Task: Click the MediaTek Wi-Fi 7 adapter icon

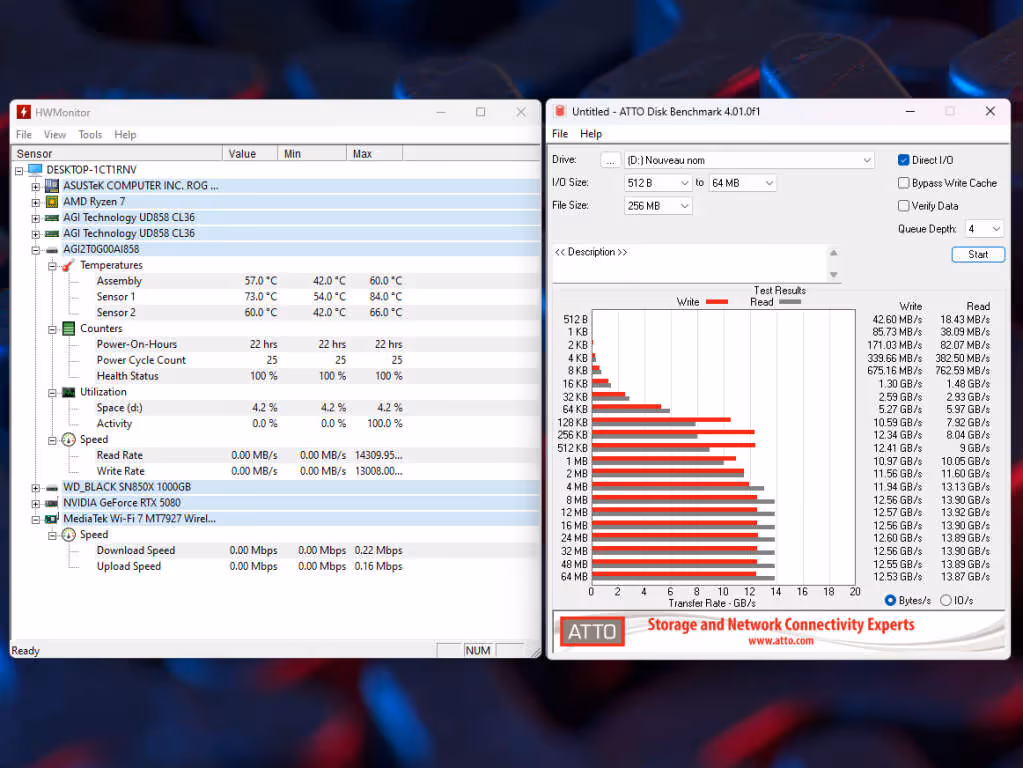Action: tap(52, 519)
